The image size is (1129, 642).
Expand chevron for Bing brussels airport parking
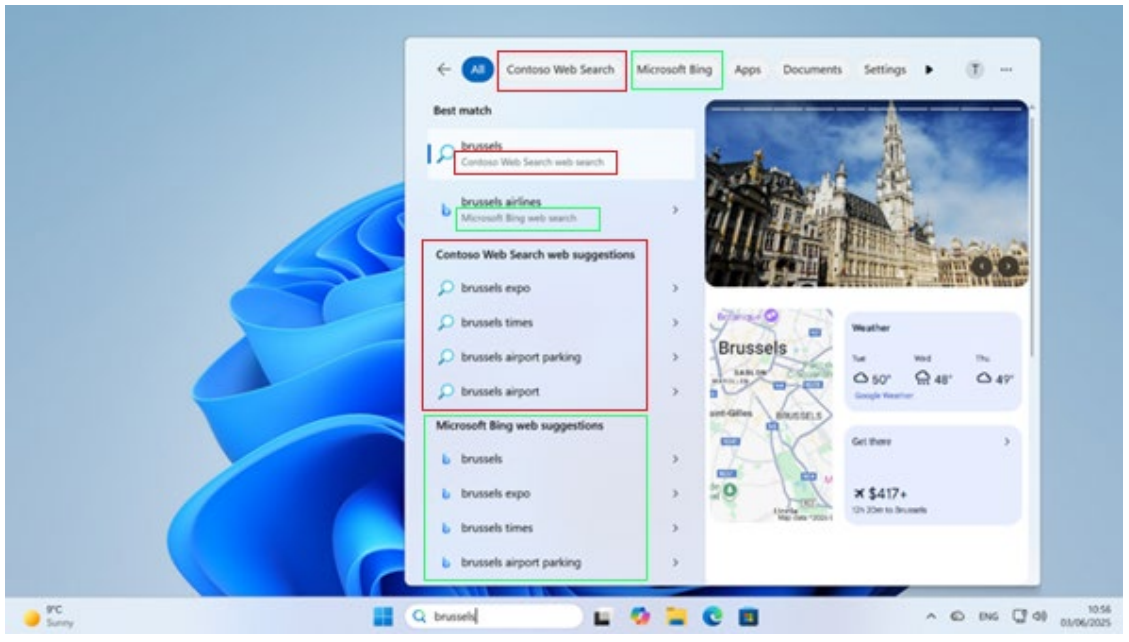pos(675,562)
